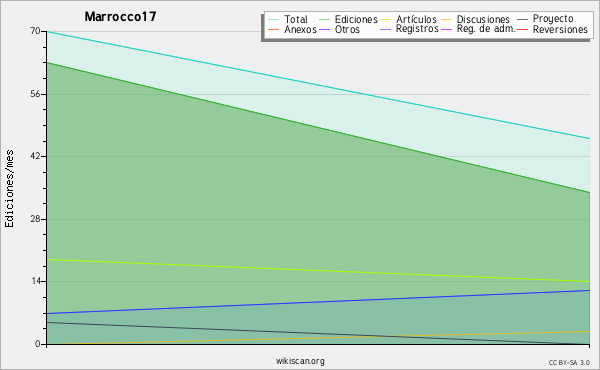Click the Otros legend label

coord(347,29)
